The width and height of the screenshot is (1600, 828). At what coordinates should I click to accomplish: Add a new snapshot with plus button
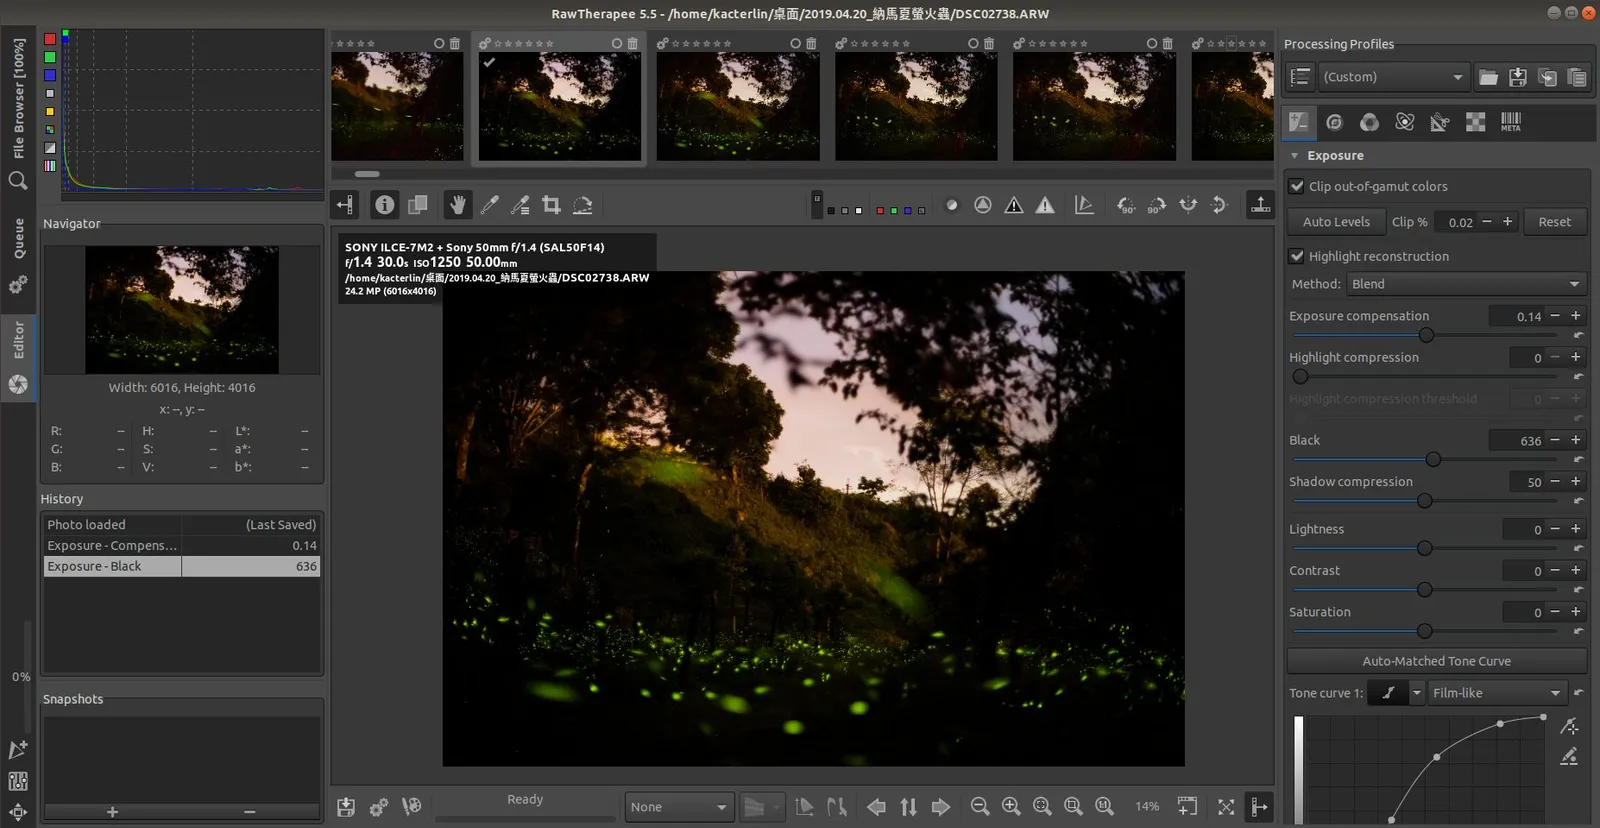coord(112,812)
